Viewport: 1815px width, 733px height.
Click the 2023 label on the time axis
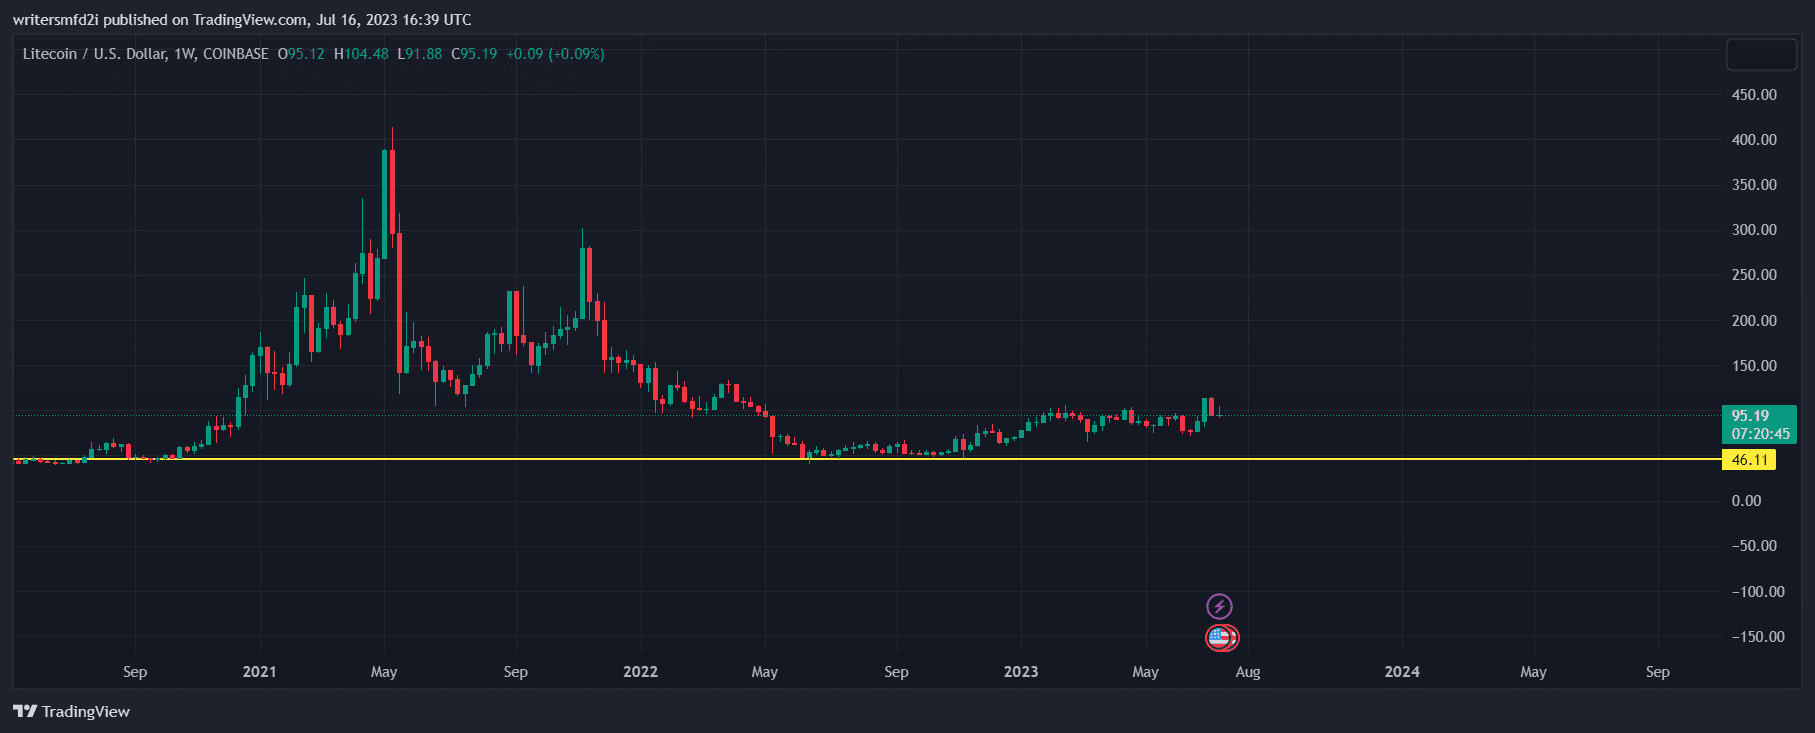tap(1021, 672)
